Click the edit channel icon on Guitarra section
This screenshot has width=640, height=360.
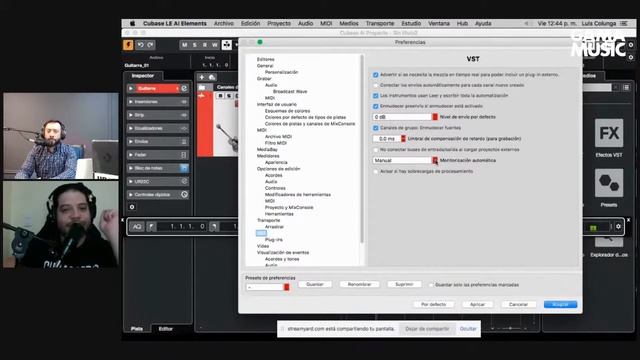184,88
